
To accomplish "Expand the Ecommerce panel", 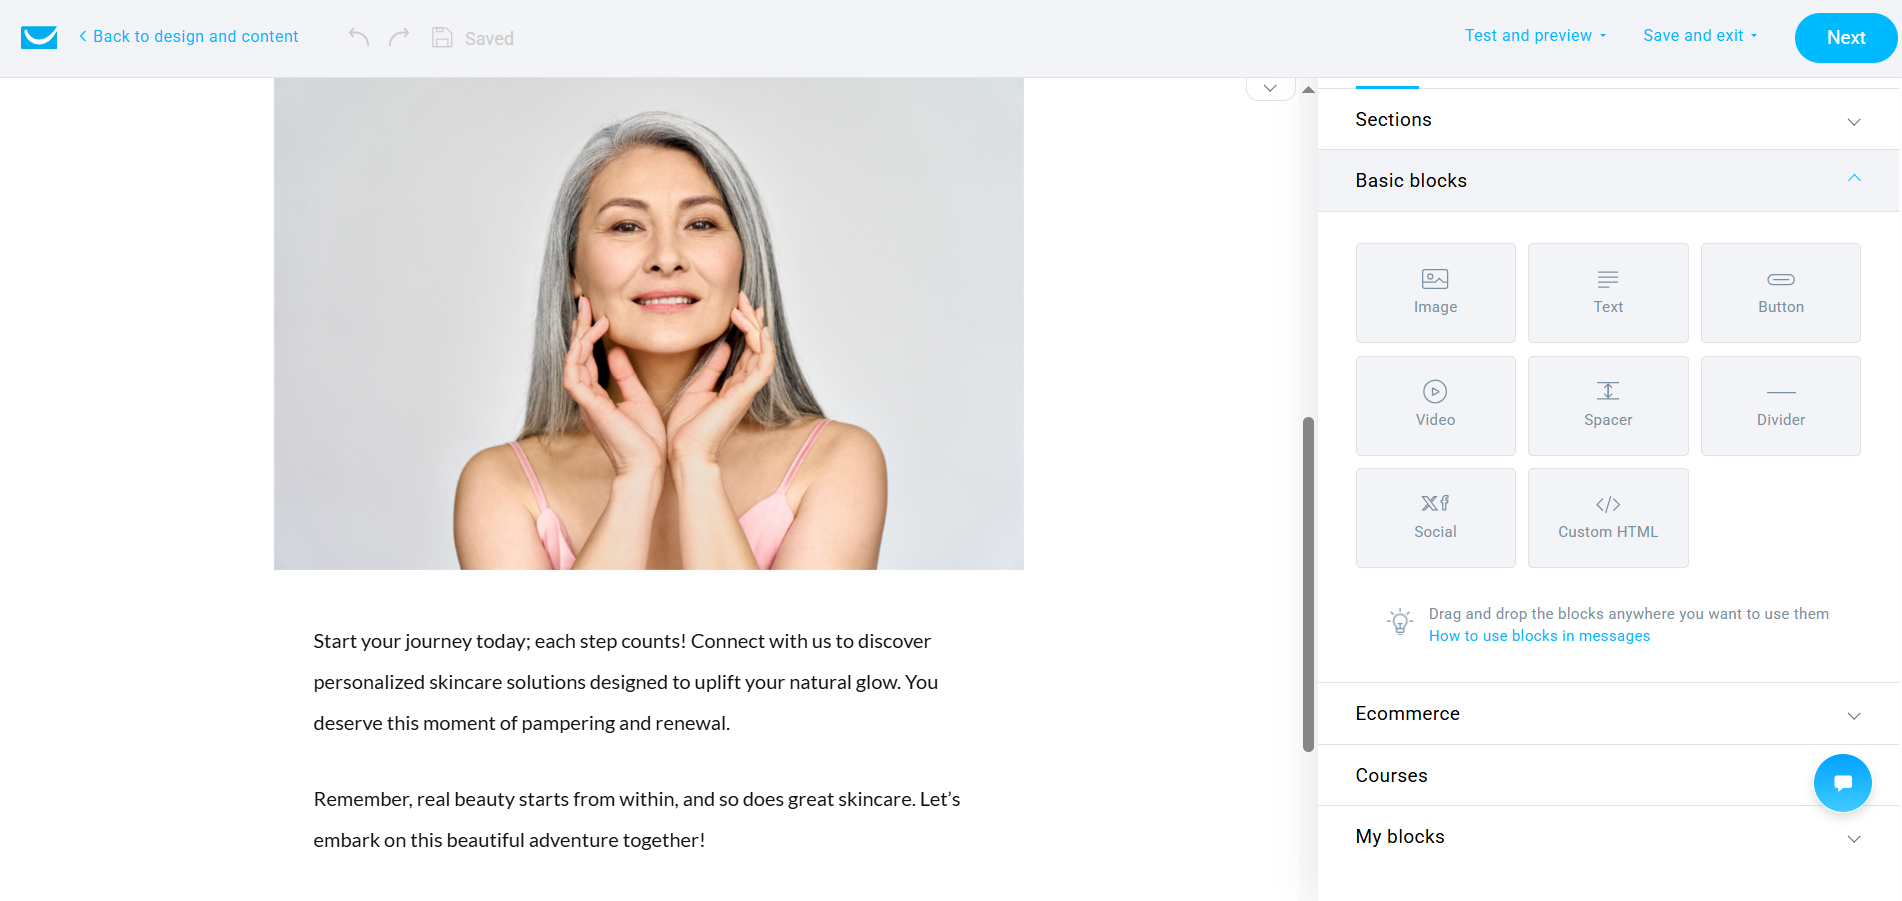I will pyautogui.click(x=1608, y=714).
